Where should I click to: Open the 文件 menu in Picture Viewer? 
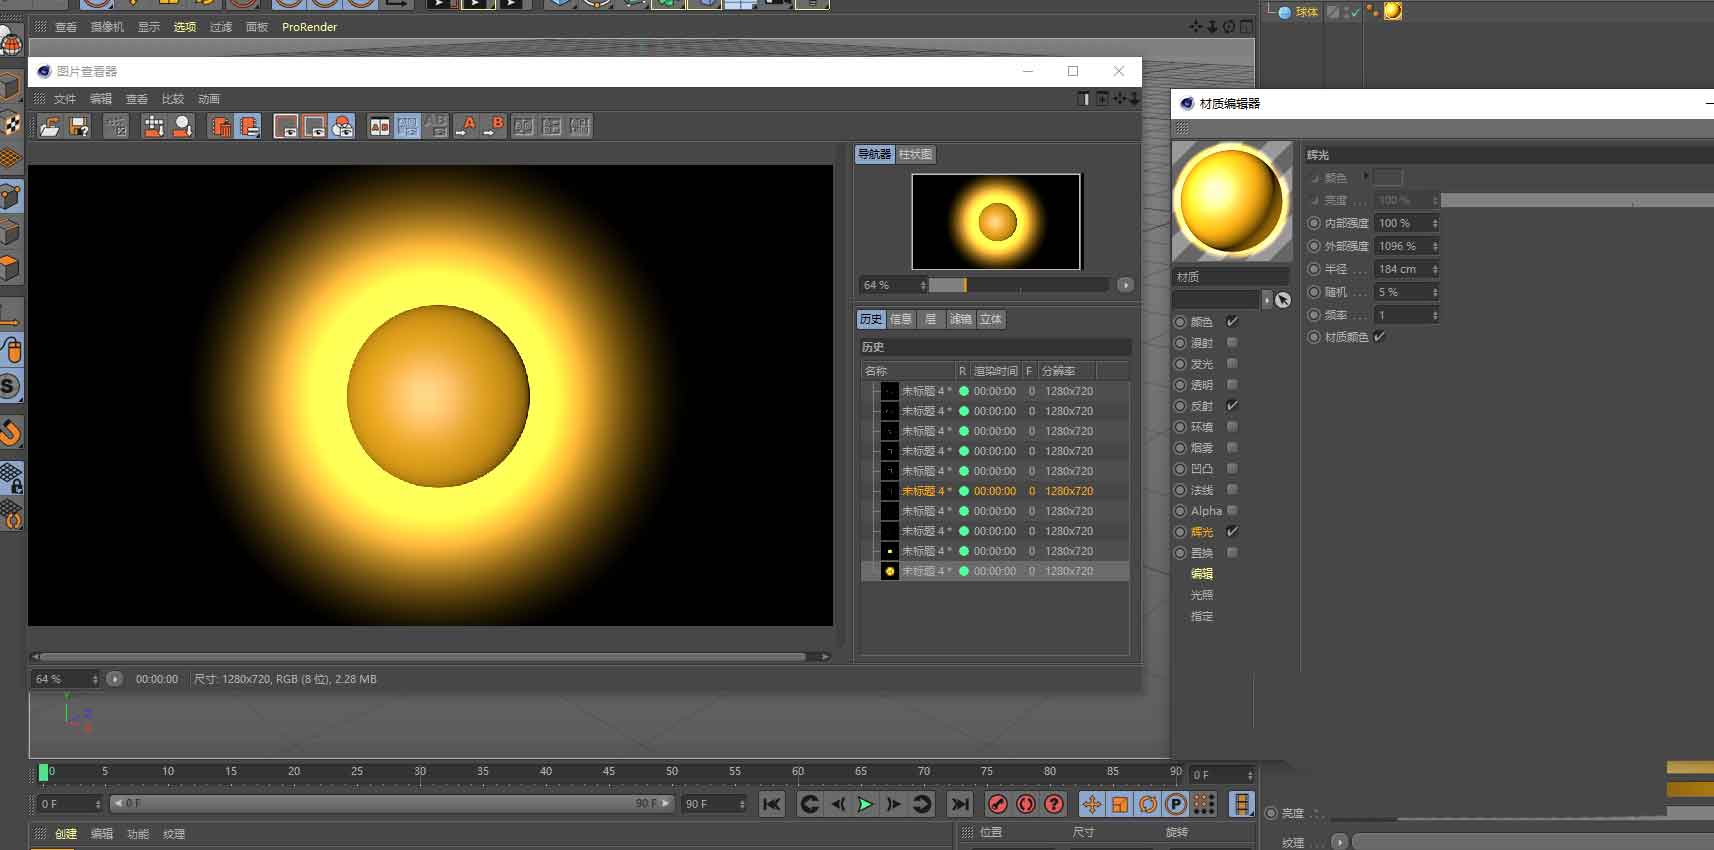[x=64, y=99]
